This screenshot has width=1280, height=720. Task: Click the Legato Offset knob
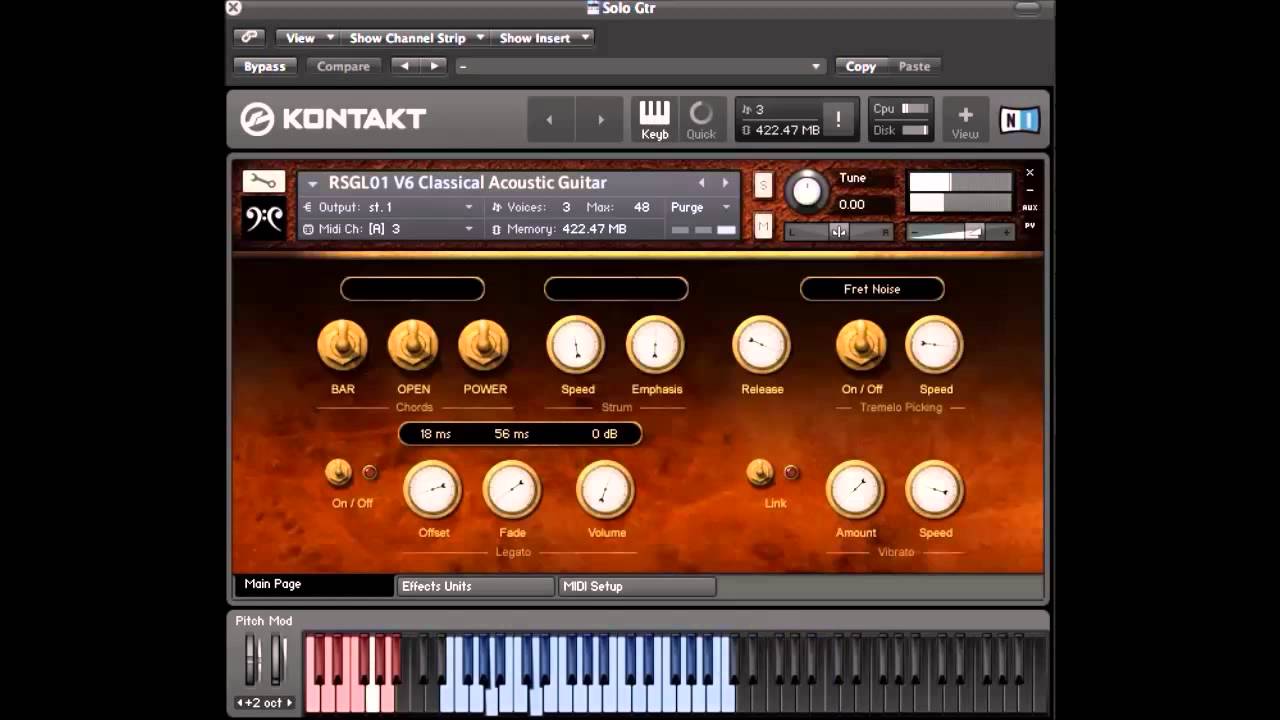pos(432,489)
